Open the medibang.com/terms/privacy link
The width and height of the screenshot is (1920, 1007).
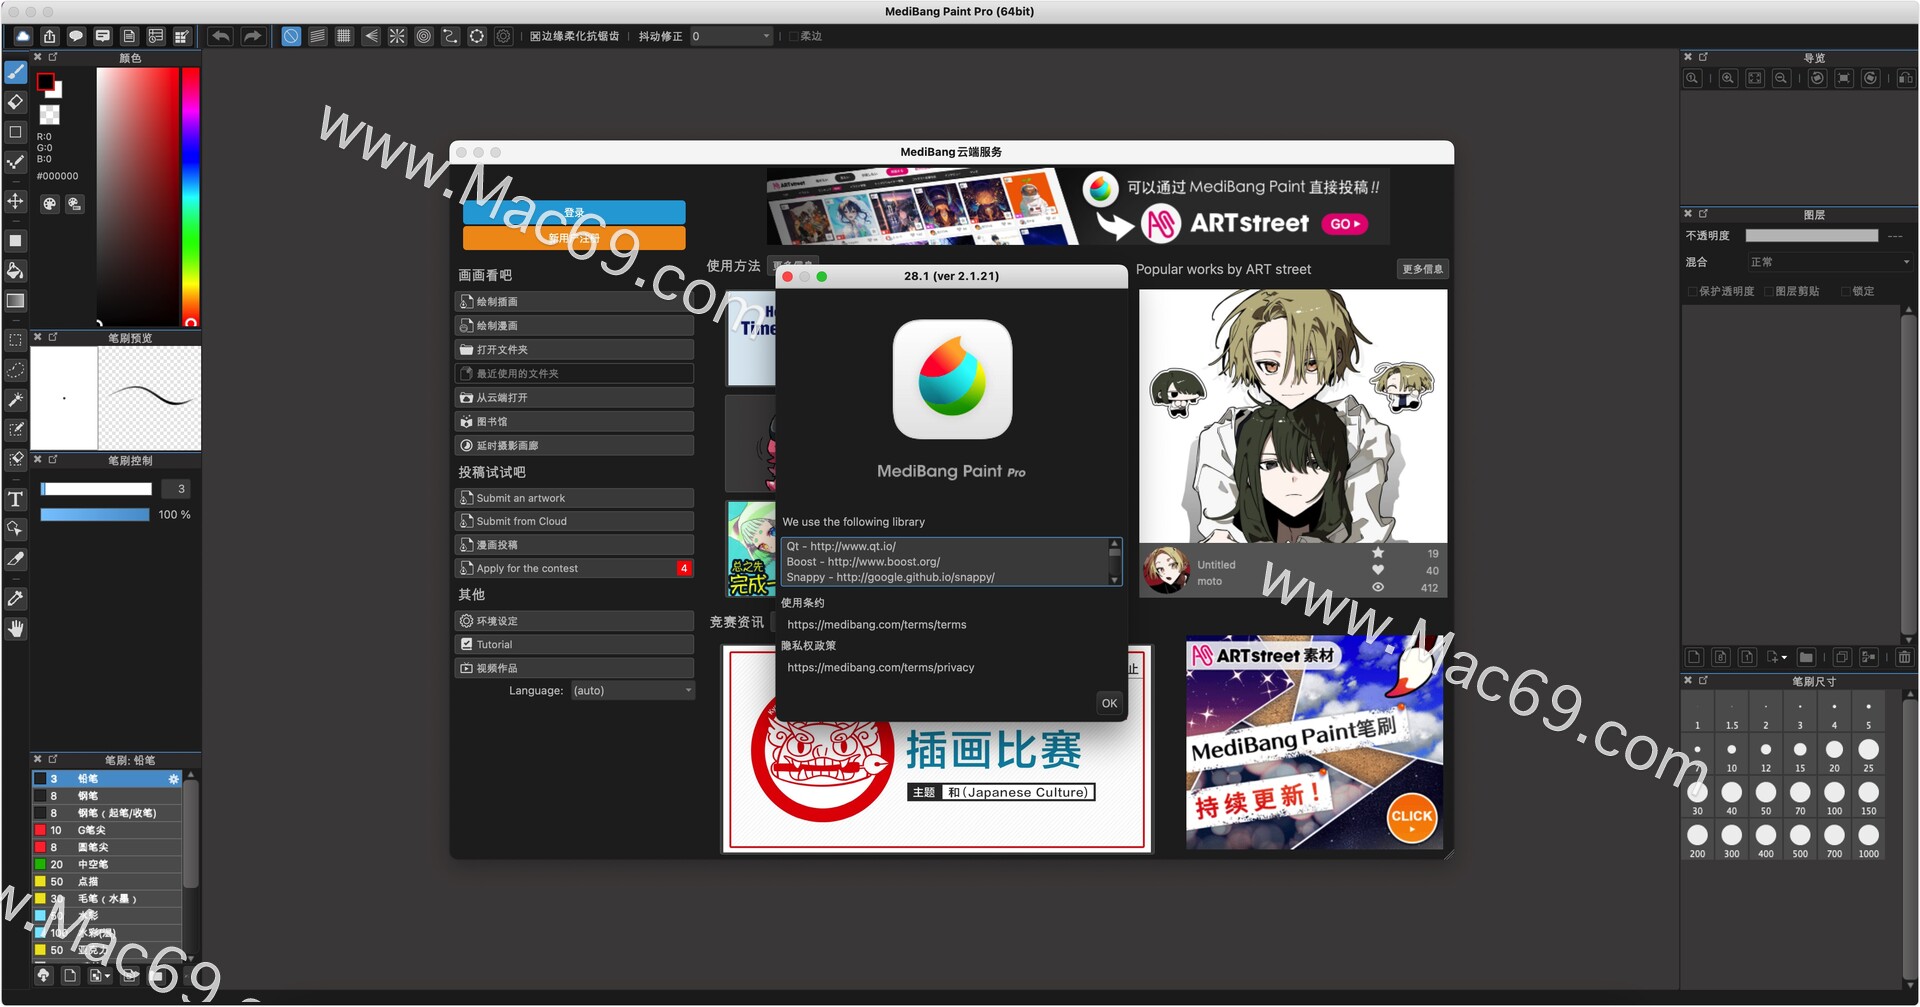point(881,668)
